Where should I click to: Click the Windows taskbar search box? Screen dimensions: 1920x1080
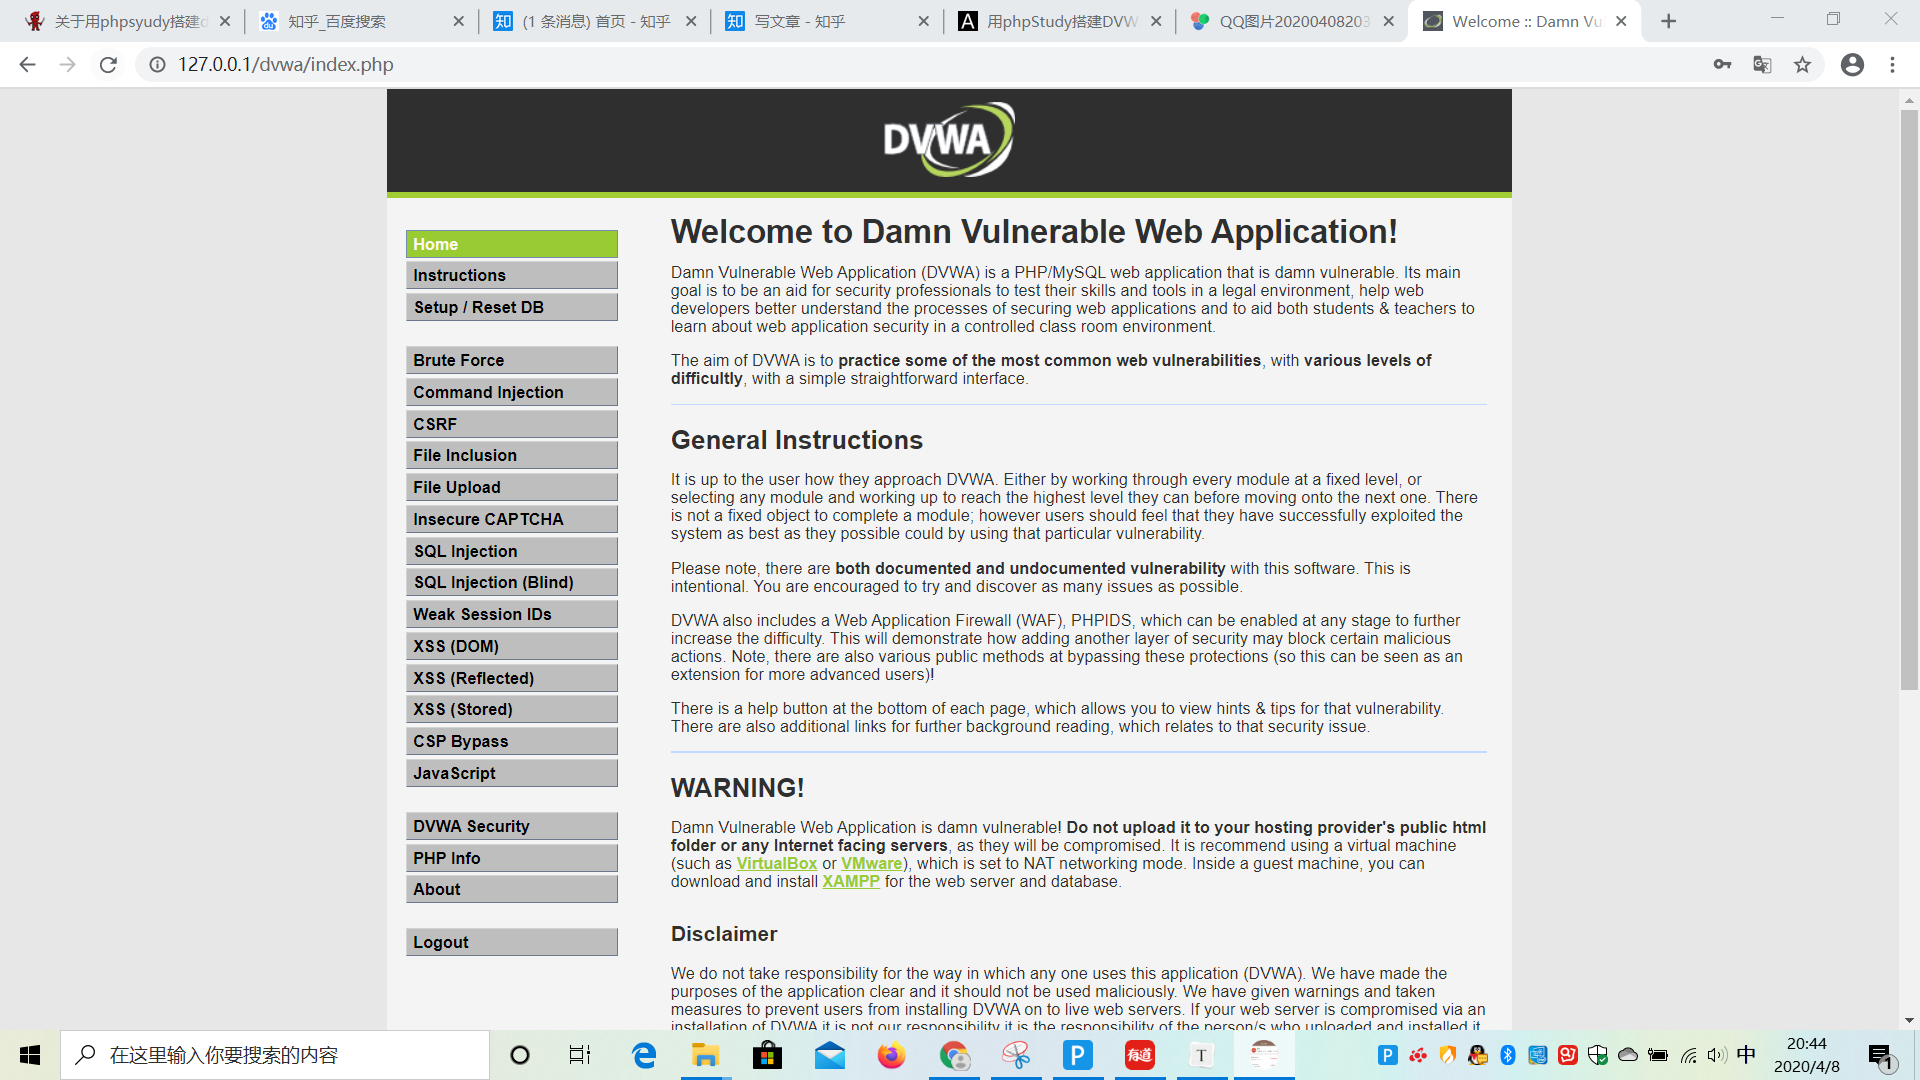[x=275, y=1055]
